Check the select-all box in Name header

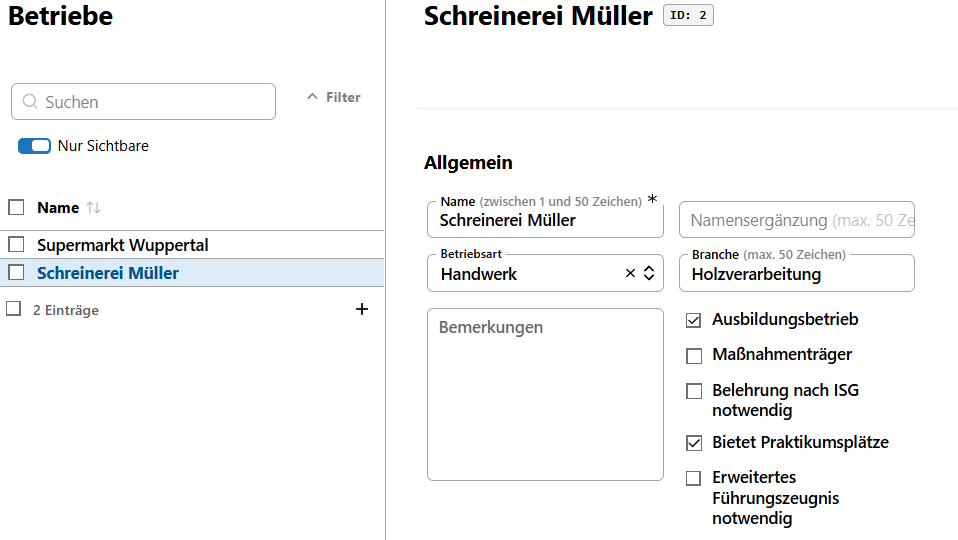(16, 207)
